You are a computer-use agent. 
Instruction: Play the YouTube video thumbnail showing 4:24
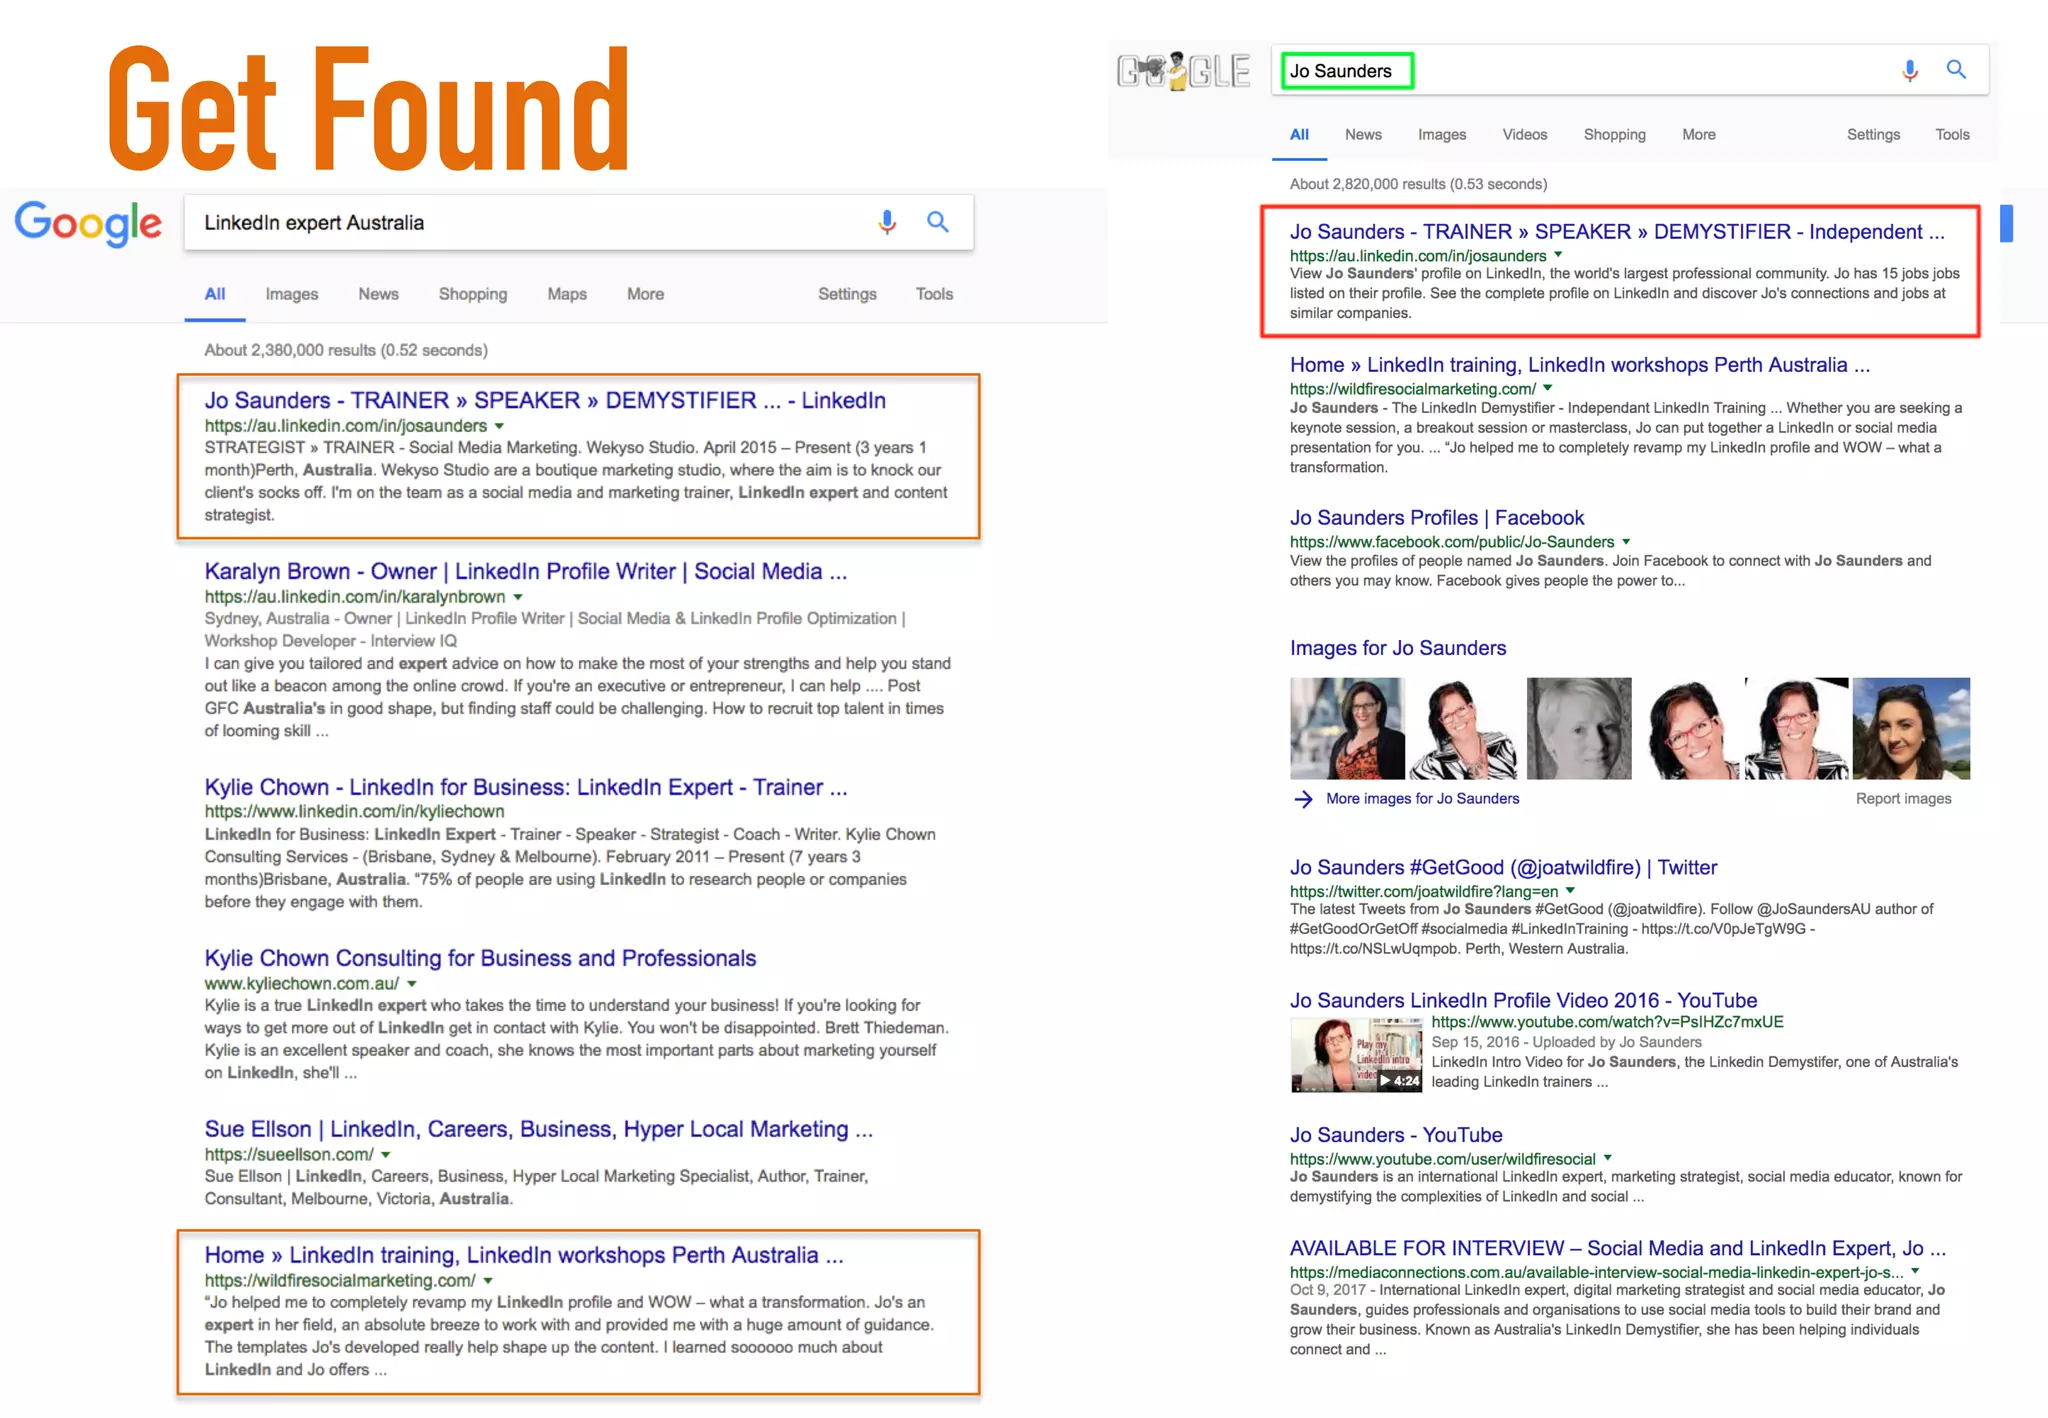click(1356, 1055)
